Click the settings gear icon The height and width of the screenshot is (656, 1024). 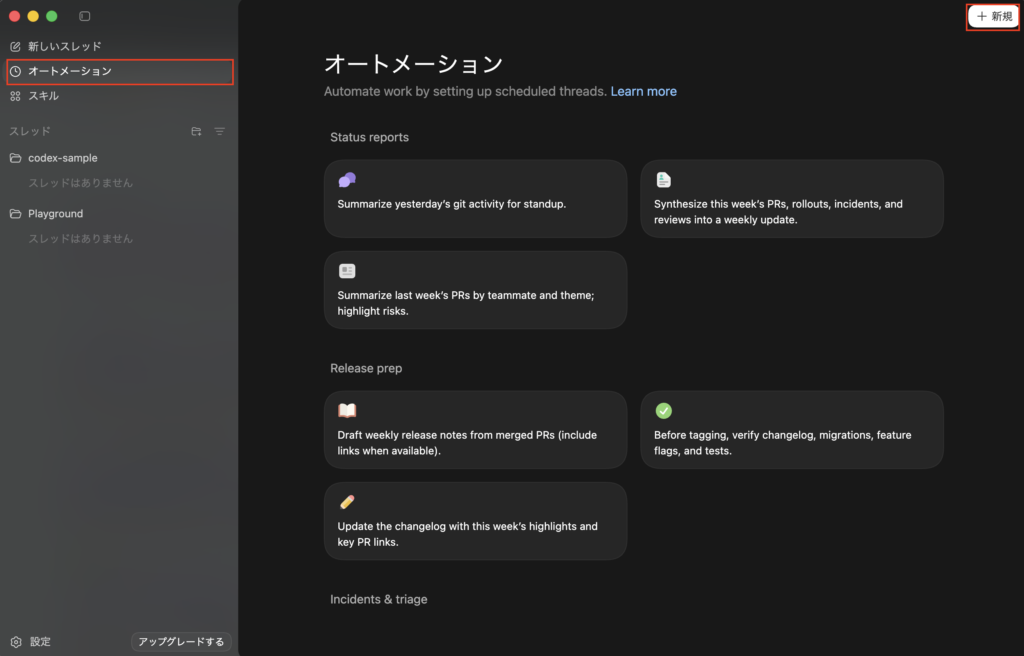click(x=16, y=642)
